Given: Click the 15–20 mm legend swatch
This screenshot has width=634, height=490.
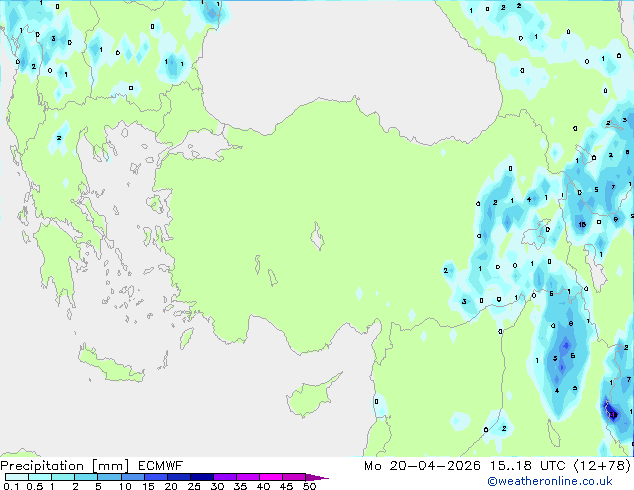Looking at the screenshot, I should pos(155,477).
